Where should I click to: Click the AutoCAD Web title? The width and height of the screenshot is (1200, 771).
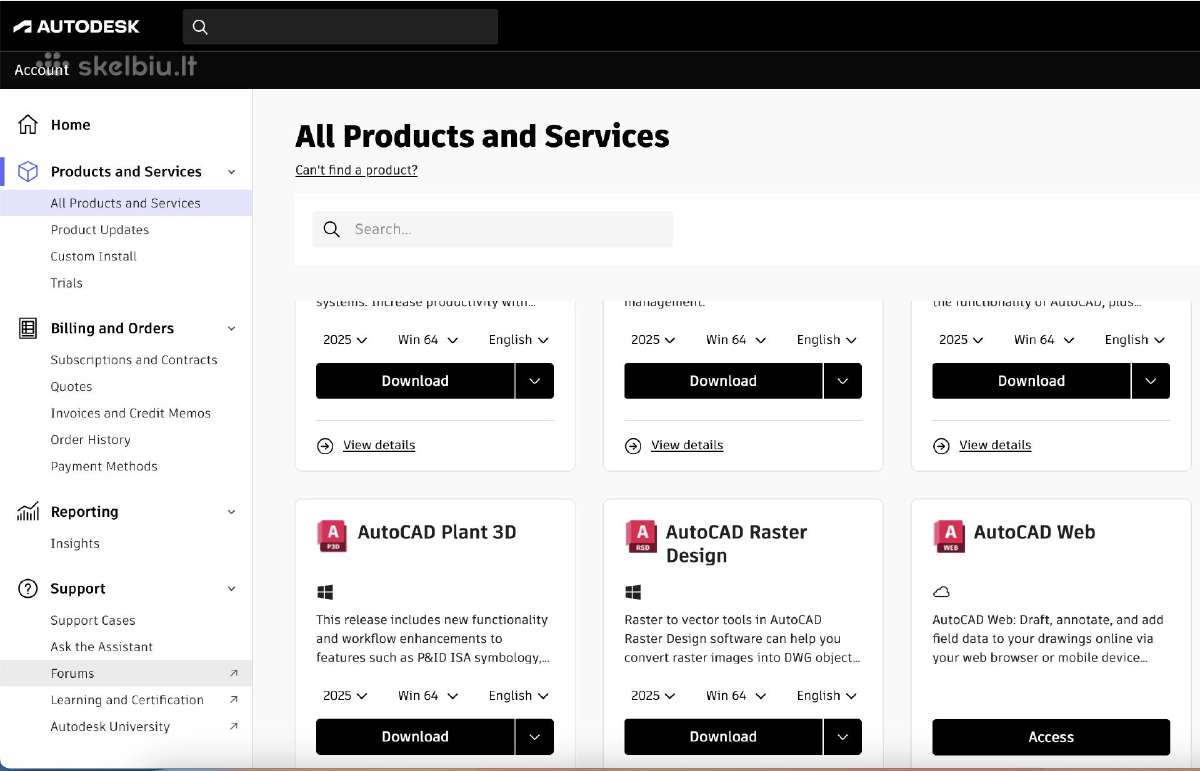[x=1034, y=532]
